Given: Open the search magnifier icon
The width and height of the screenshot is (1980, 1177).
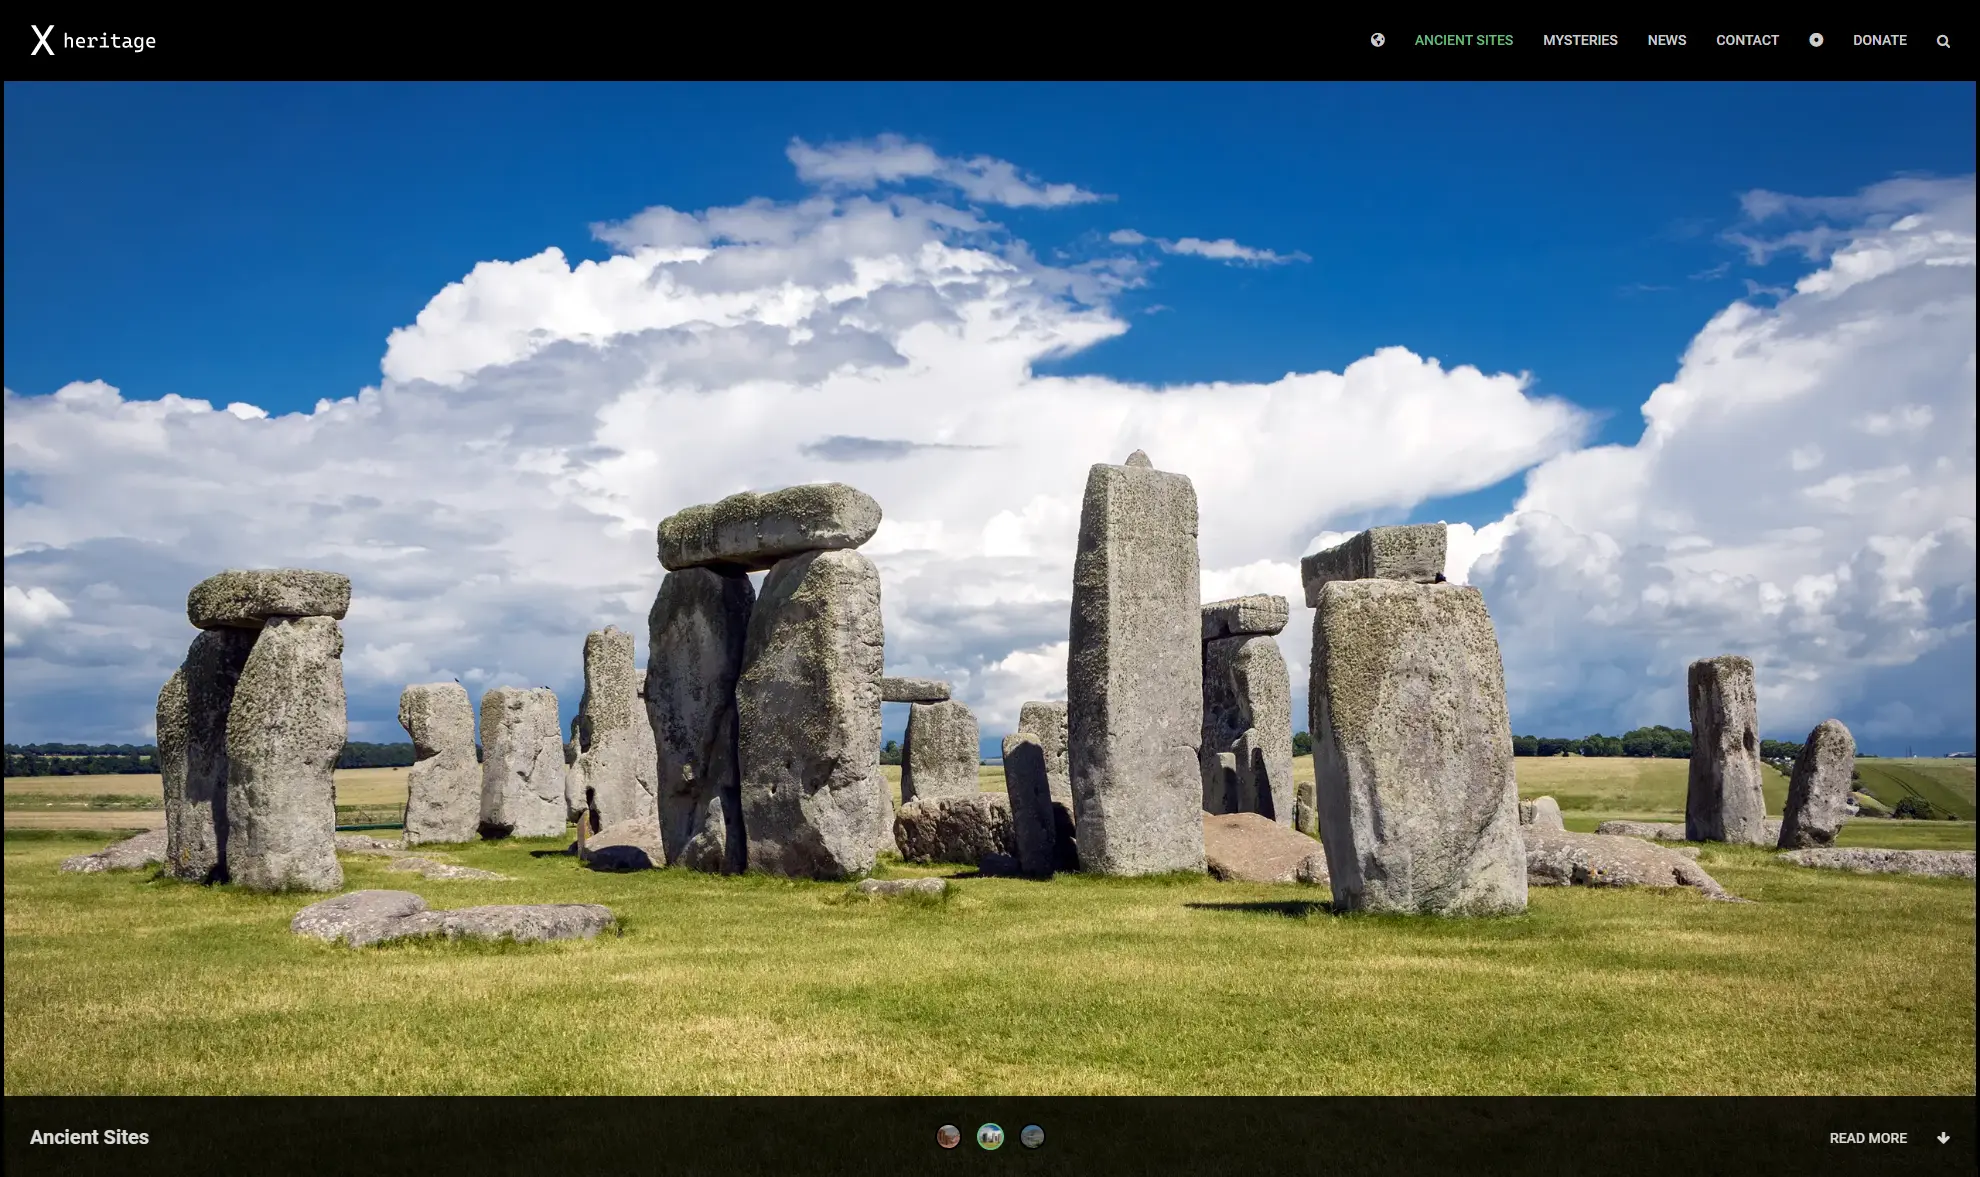Looking at the screenshot, I should 1943,41.
